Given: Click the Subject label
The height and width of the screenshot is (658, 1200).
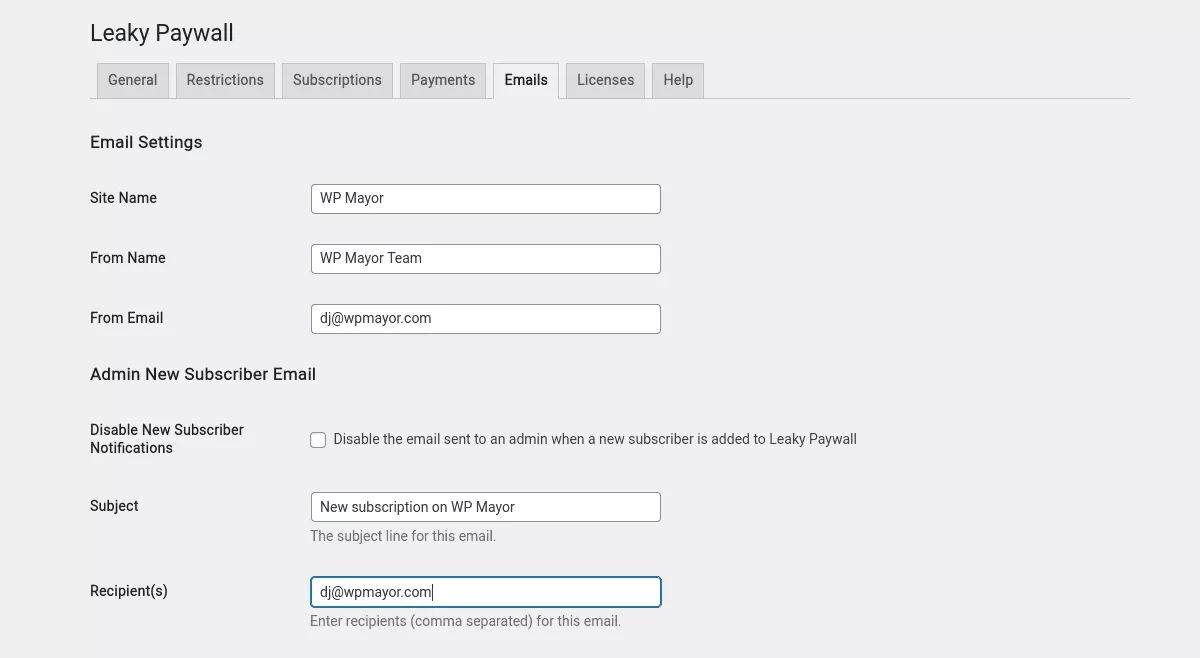Looking at the screenshot, I should [114, 506].
